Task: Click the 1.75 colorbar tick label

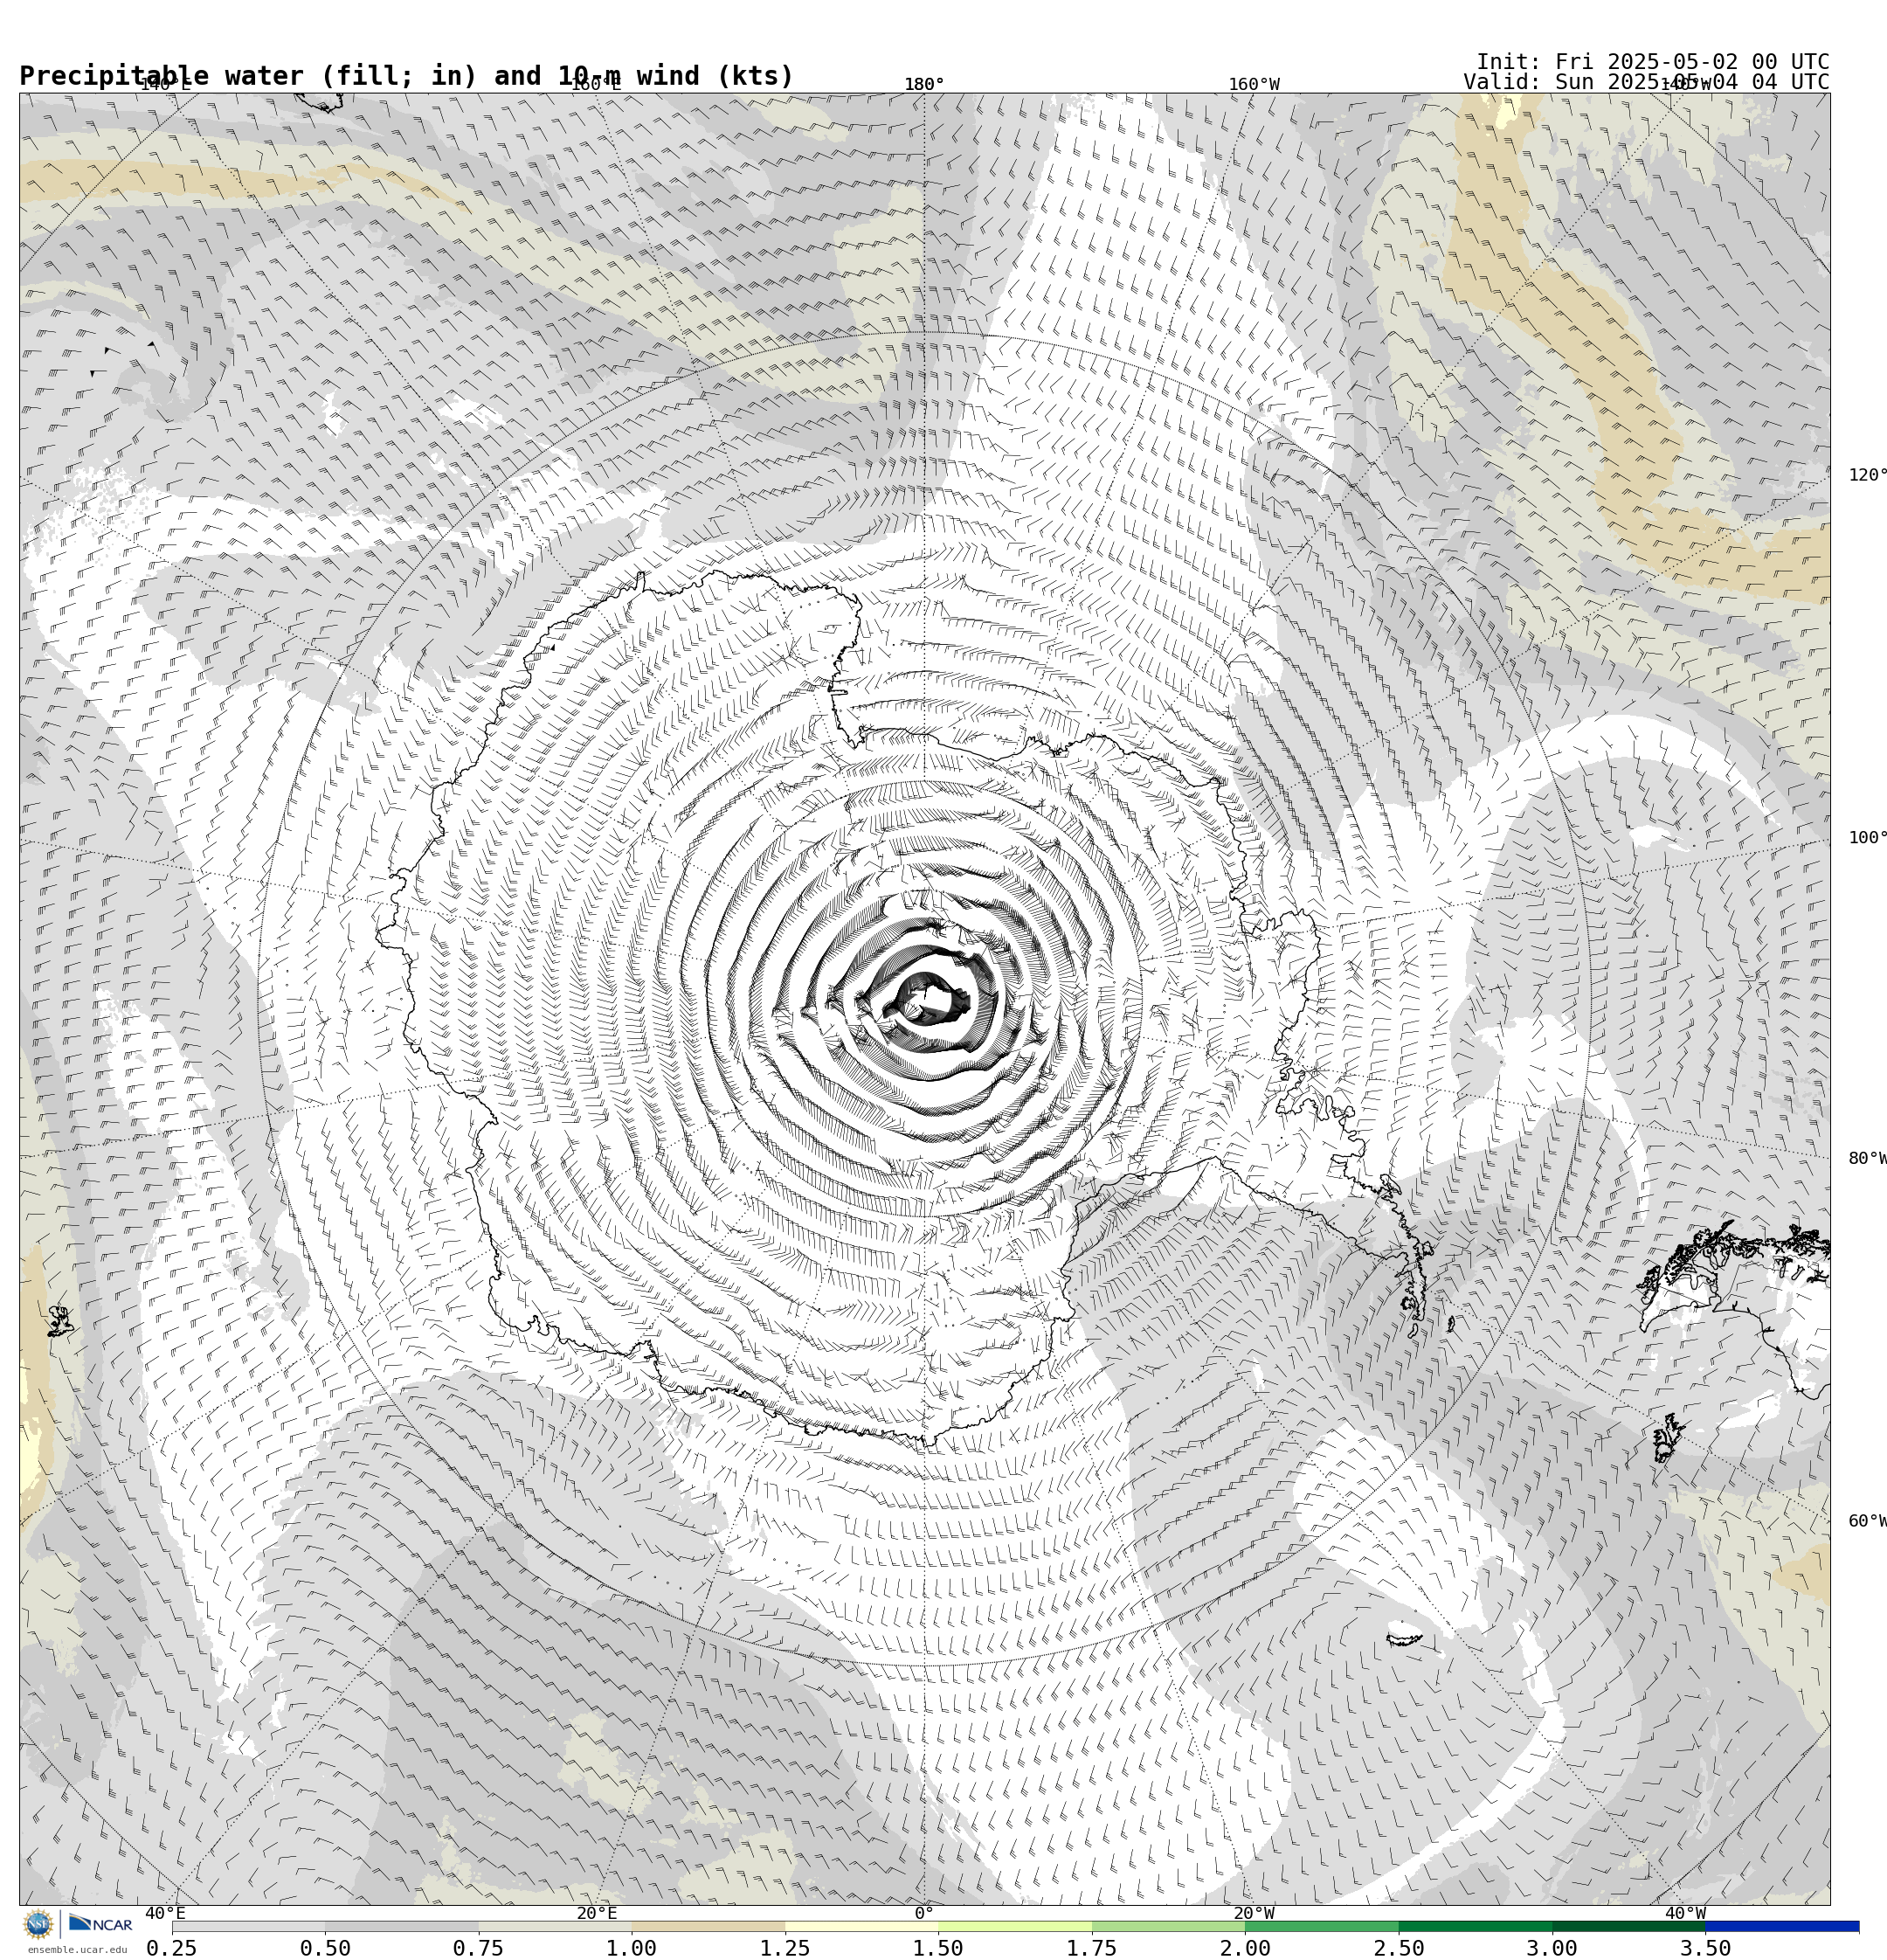Action: 1092,1949
